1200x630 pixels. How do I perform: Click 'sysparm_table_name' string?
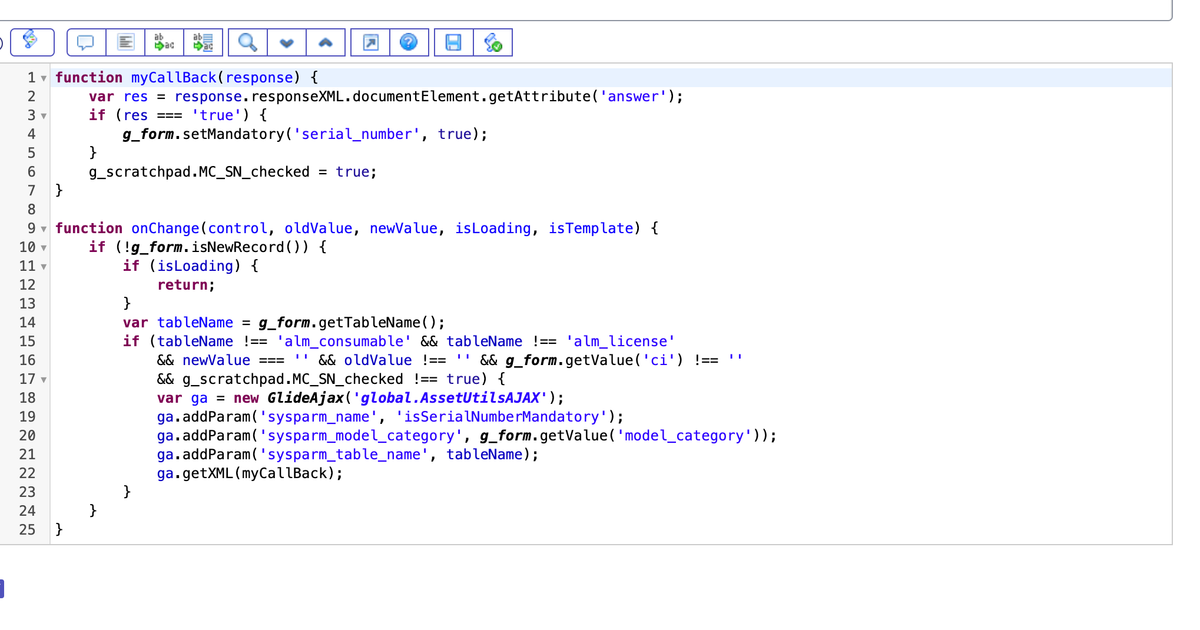coord(343,455)
